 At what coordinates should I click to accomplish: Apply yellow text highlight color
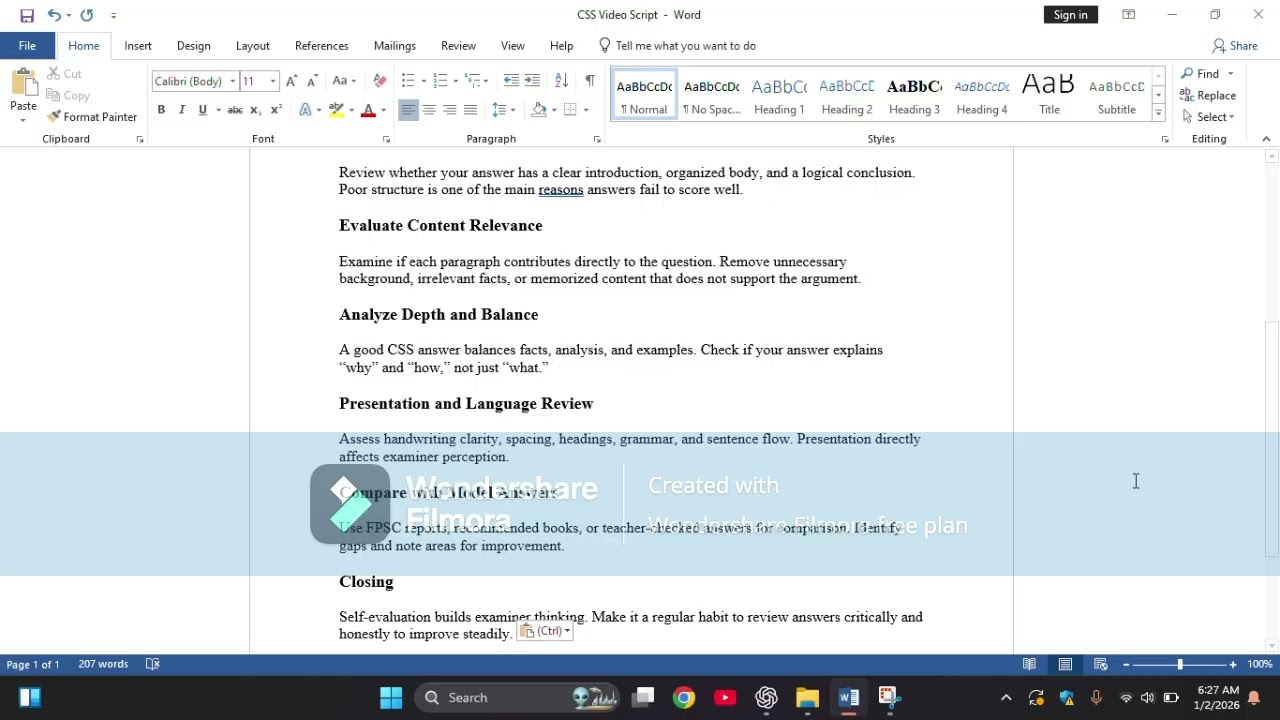point(337,110)
